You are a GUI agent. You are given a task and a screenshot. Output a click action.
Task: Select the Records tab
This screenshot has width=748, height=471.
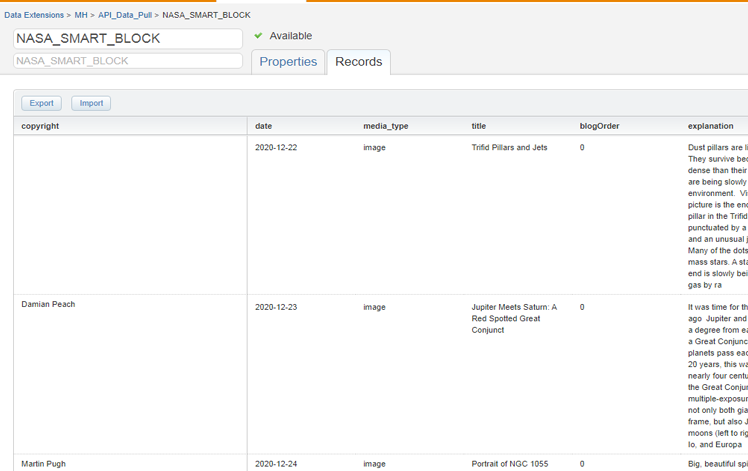coord(358,62)
